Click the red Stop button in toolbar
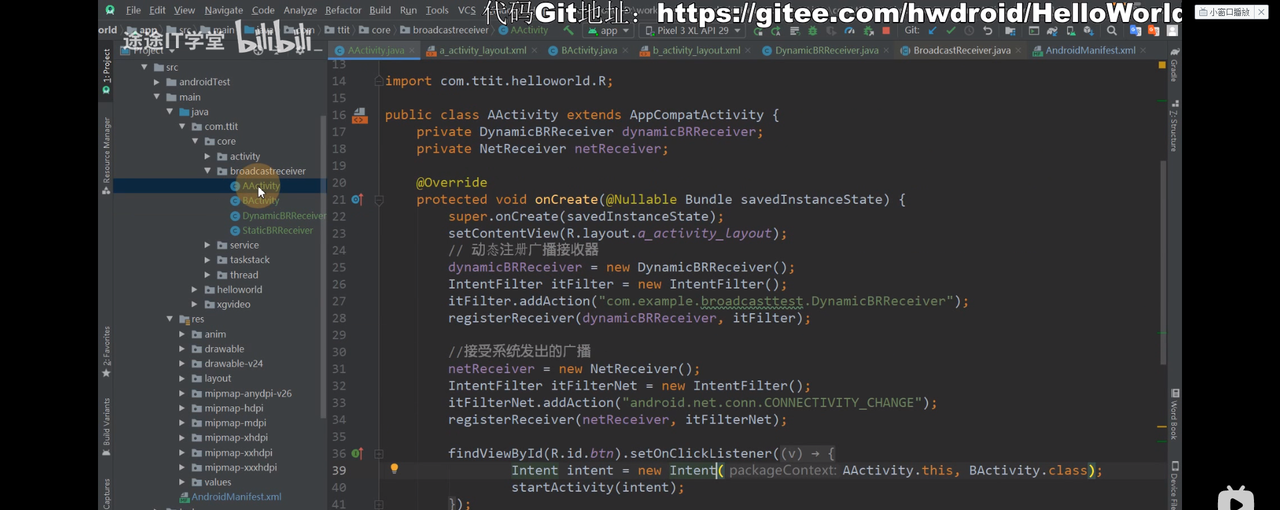This screenshot has width=1280, height=510. click(x=886, y=31)
